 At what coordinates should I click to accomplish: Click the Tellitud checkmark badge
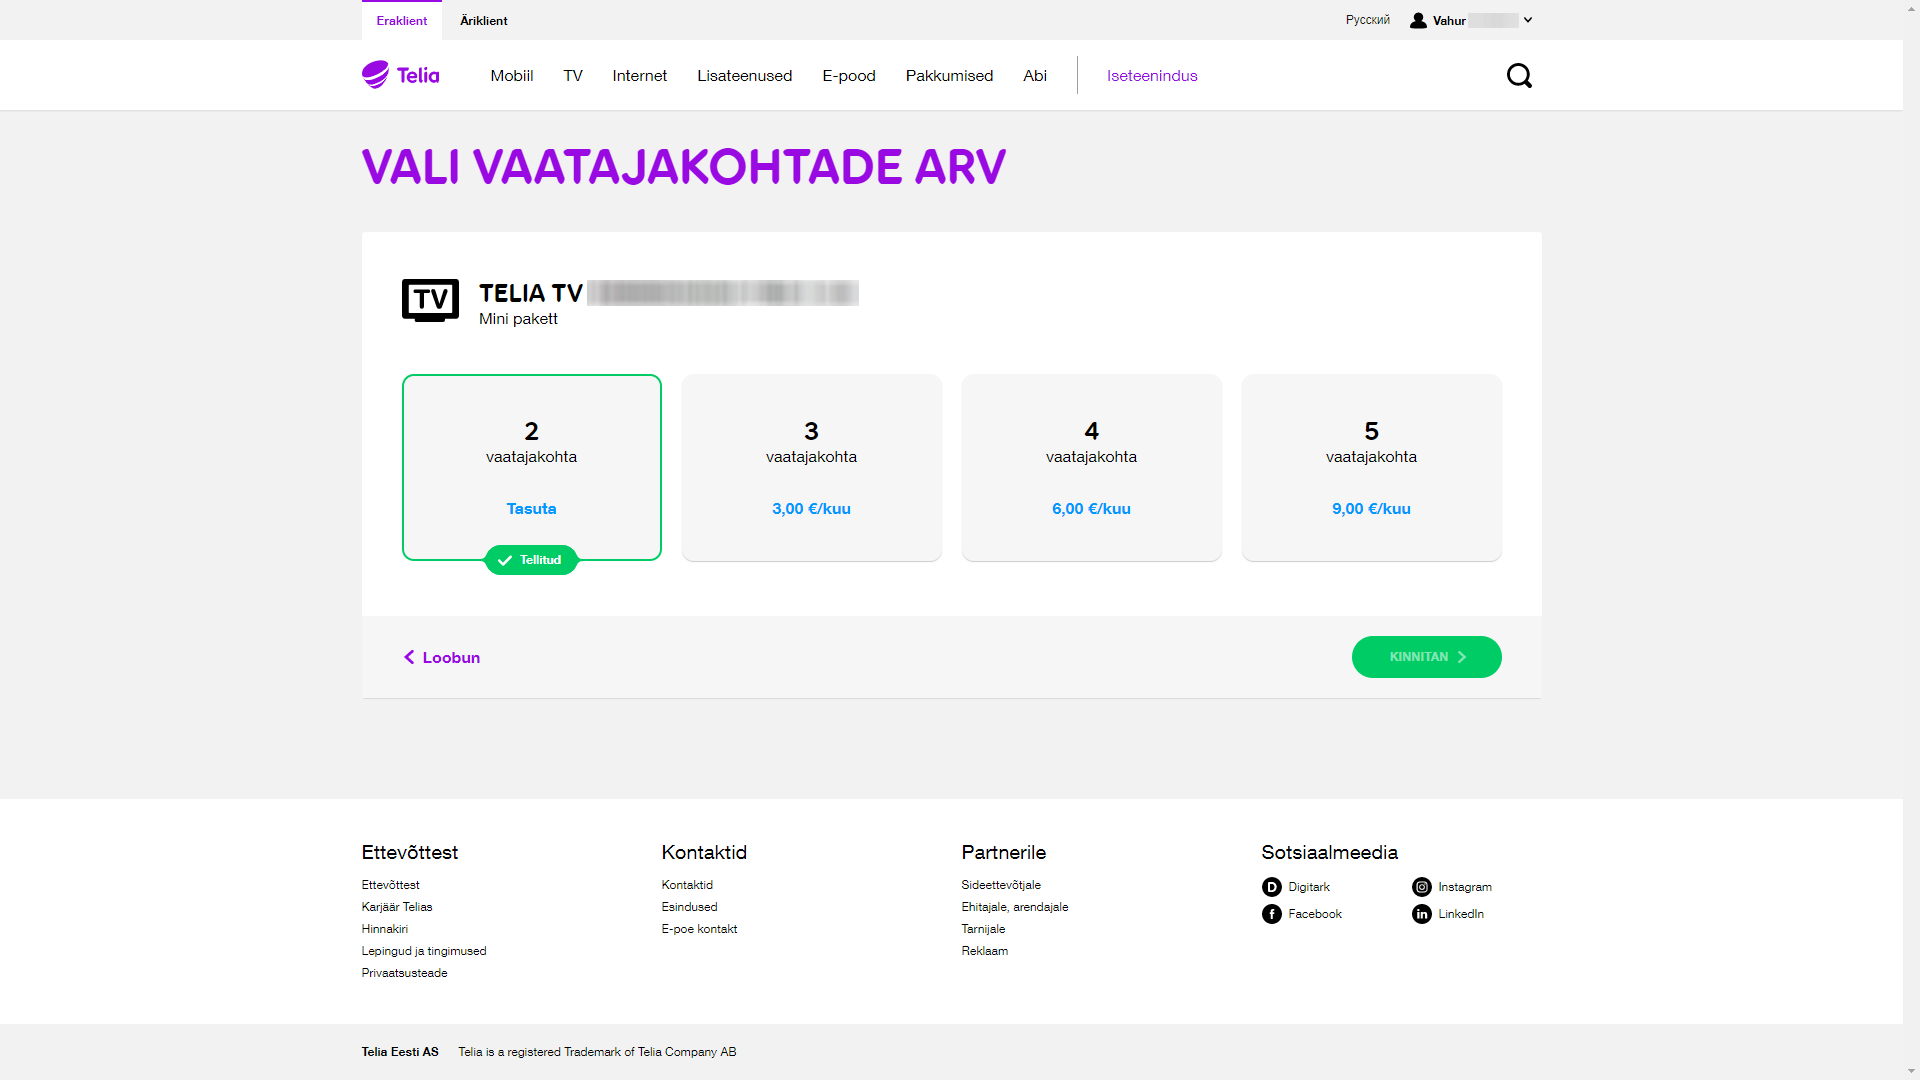coord(531,560)
